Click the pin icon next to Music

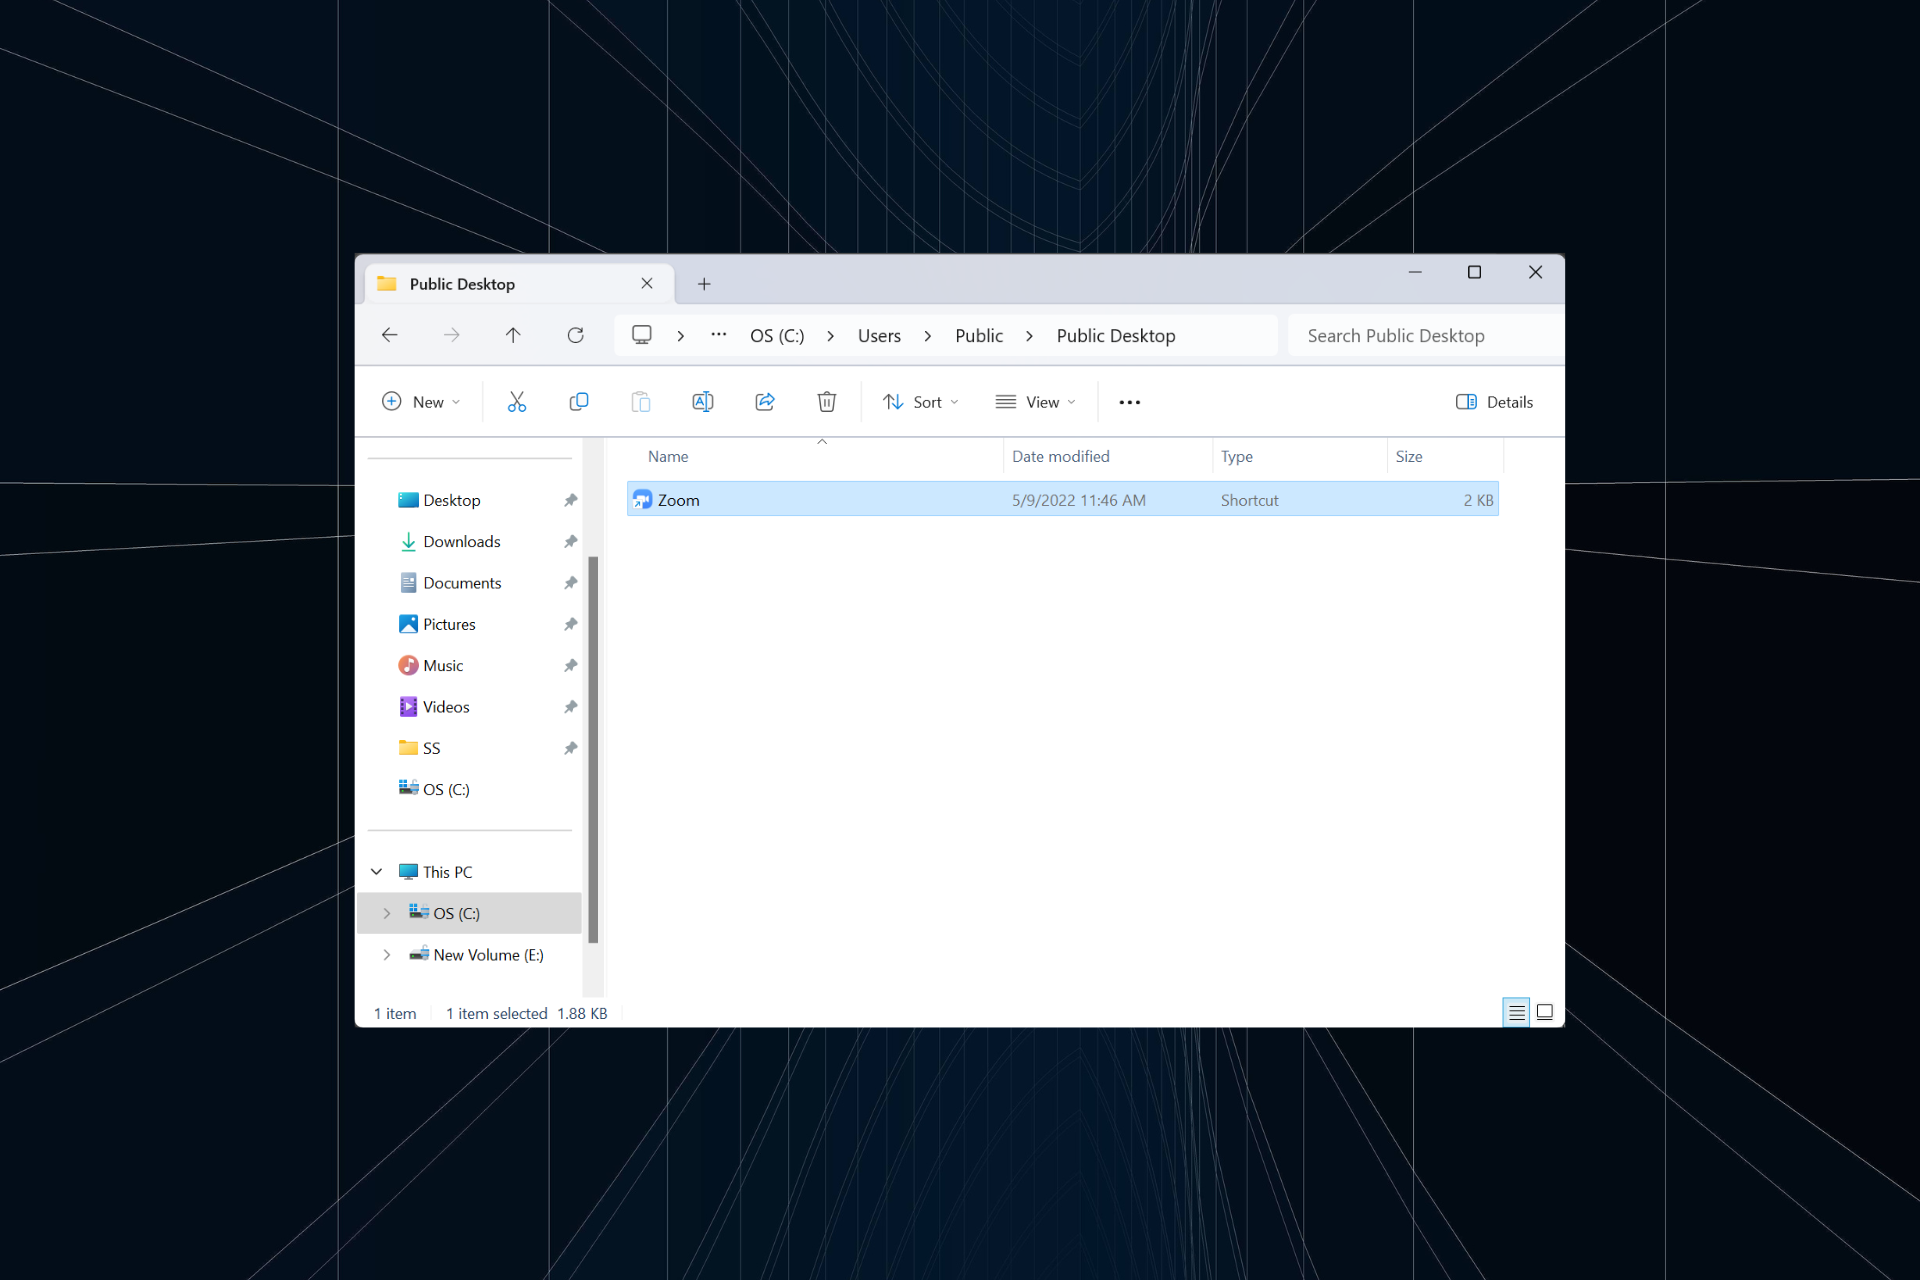pyautogui.click(x=571, y=665)
